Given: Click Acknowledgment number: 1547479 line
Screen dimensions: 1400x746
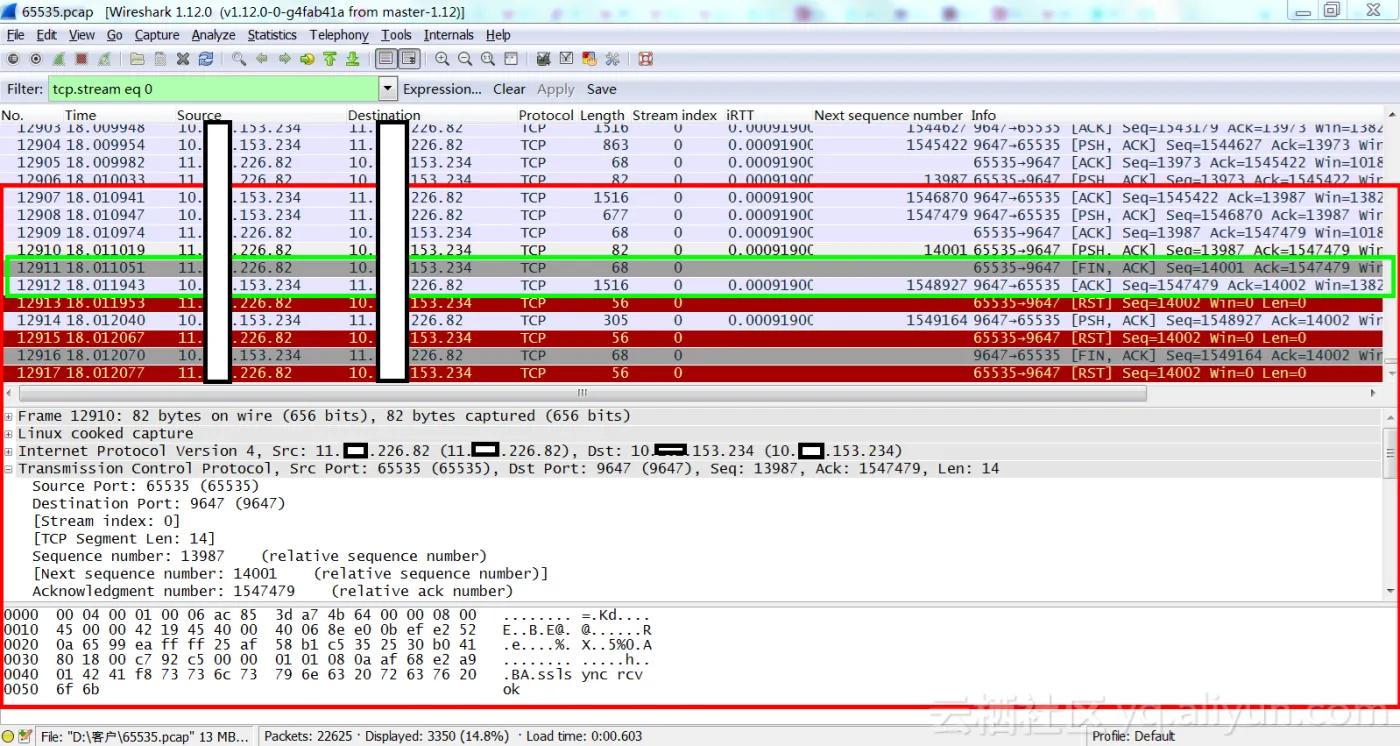Looking at the screenshot, I should tap(272, 591).
